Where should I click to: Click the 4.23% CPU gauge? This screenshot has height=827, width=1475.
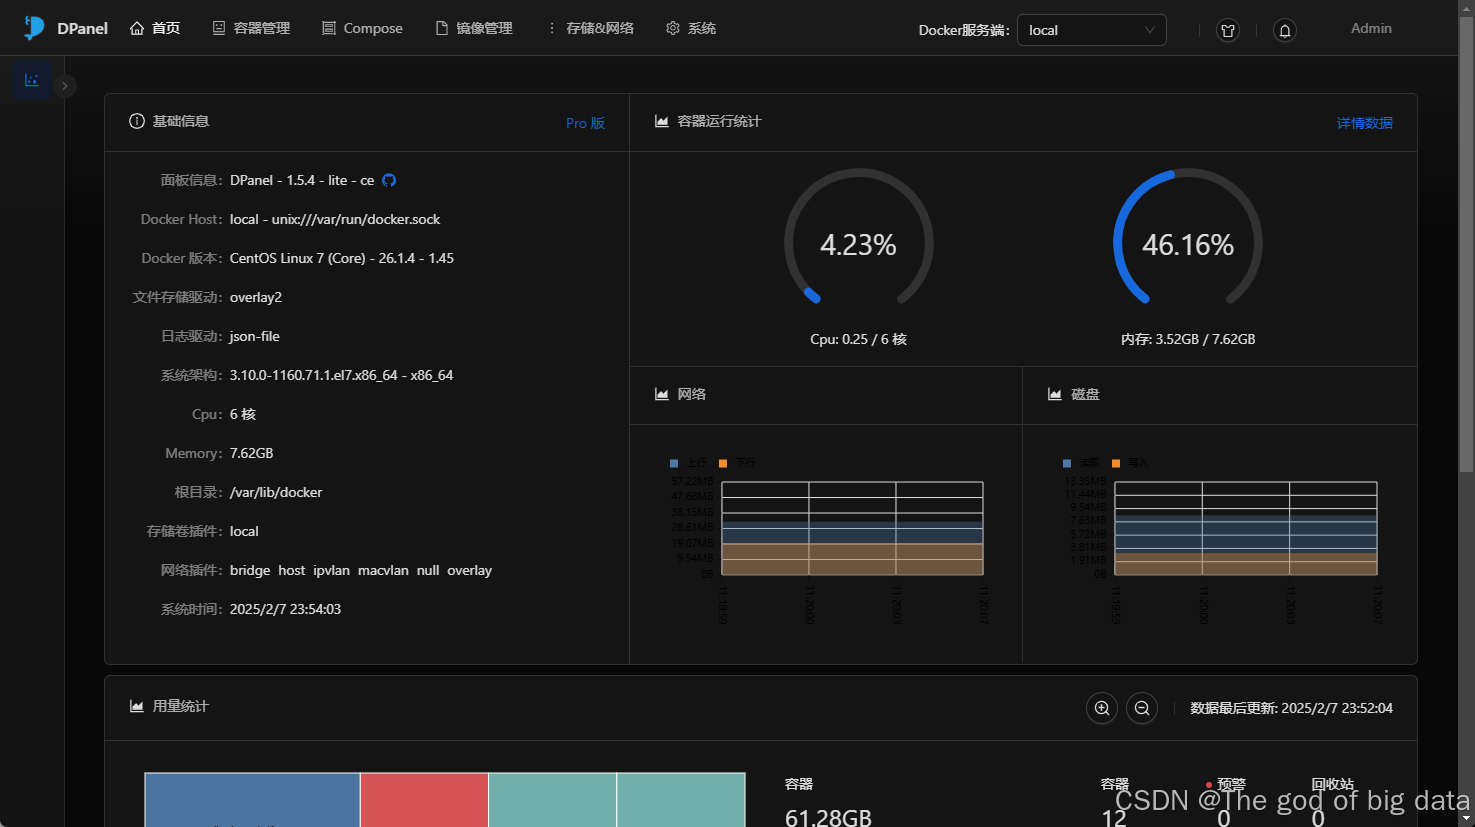(x=858, y=238)
